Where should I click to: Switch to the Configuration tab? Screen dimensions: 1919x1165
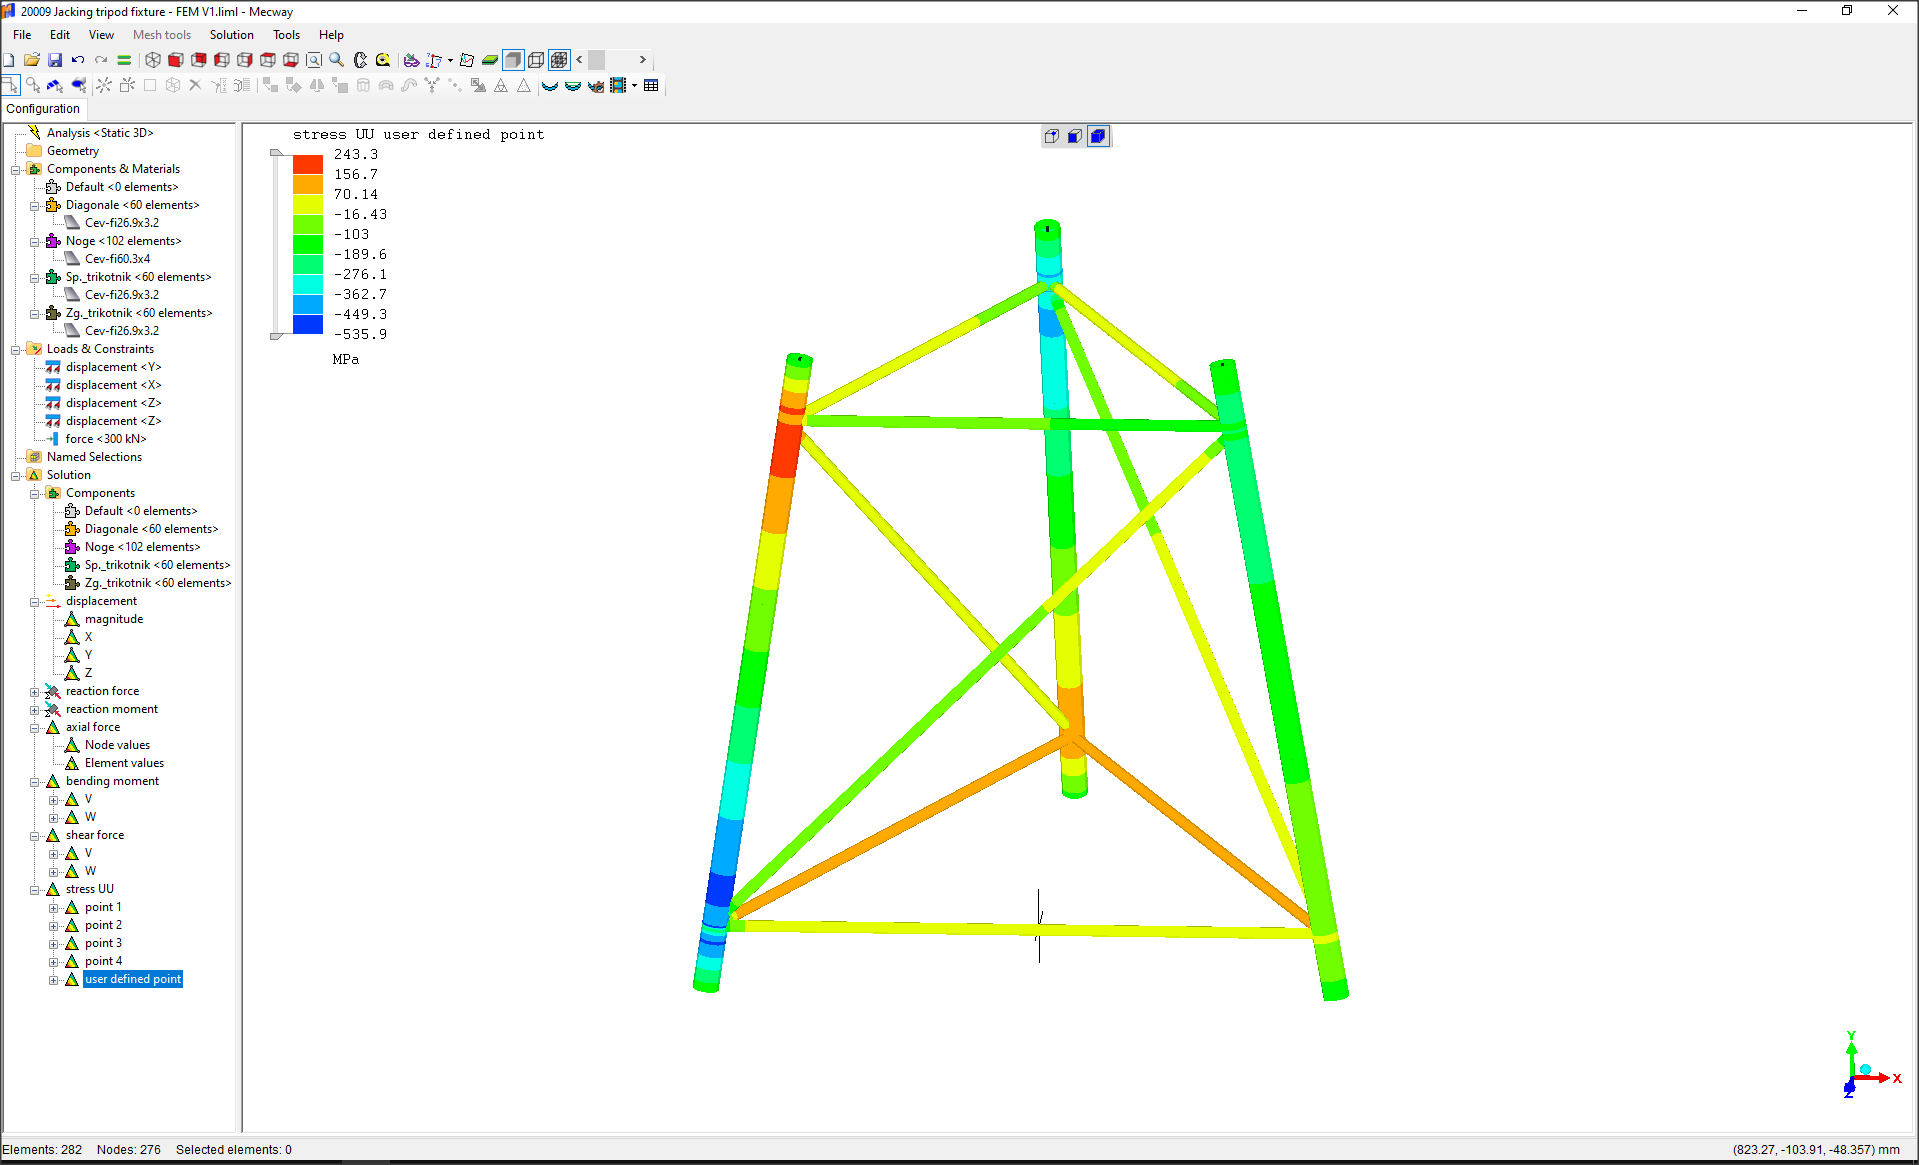pyautogui.click(x=43, y=109)
